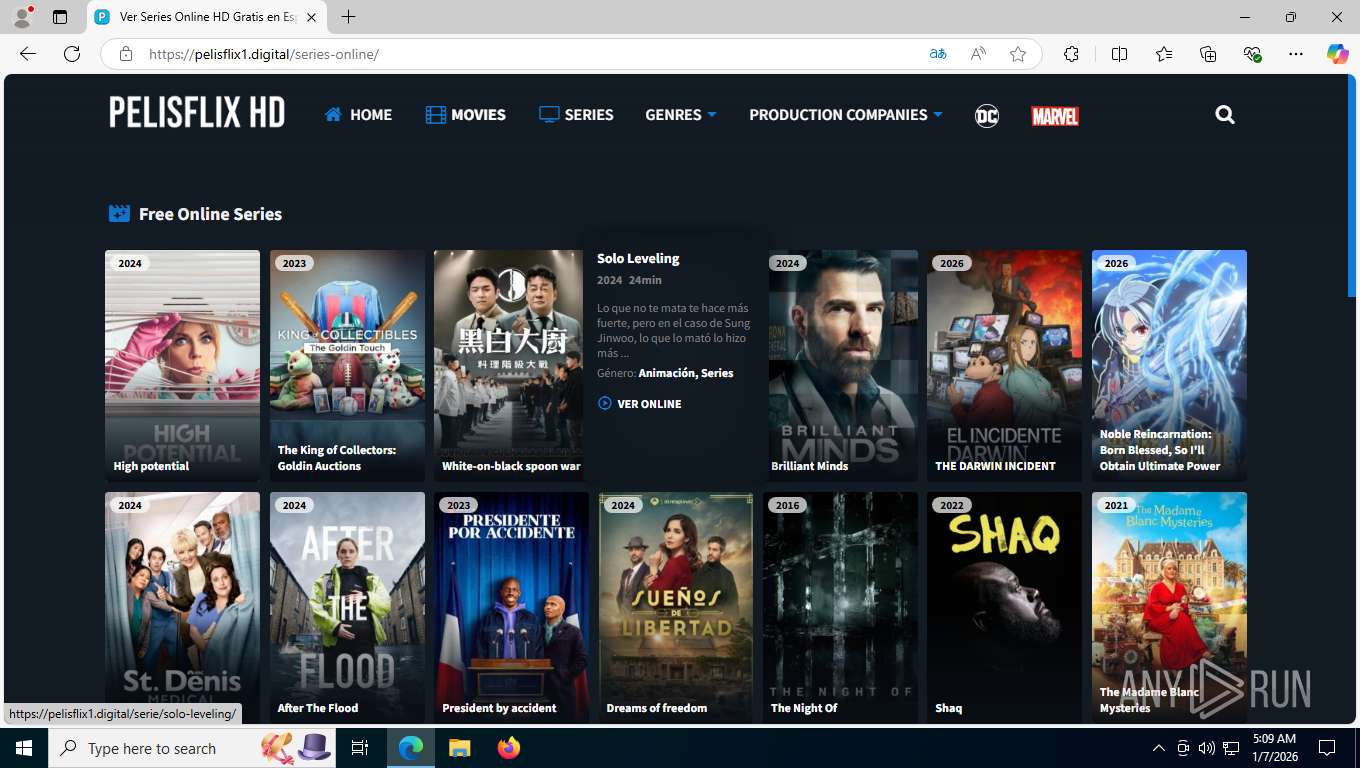Open the Series genre link
This screenshot has height=768, width=1360.
717,373
